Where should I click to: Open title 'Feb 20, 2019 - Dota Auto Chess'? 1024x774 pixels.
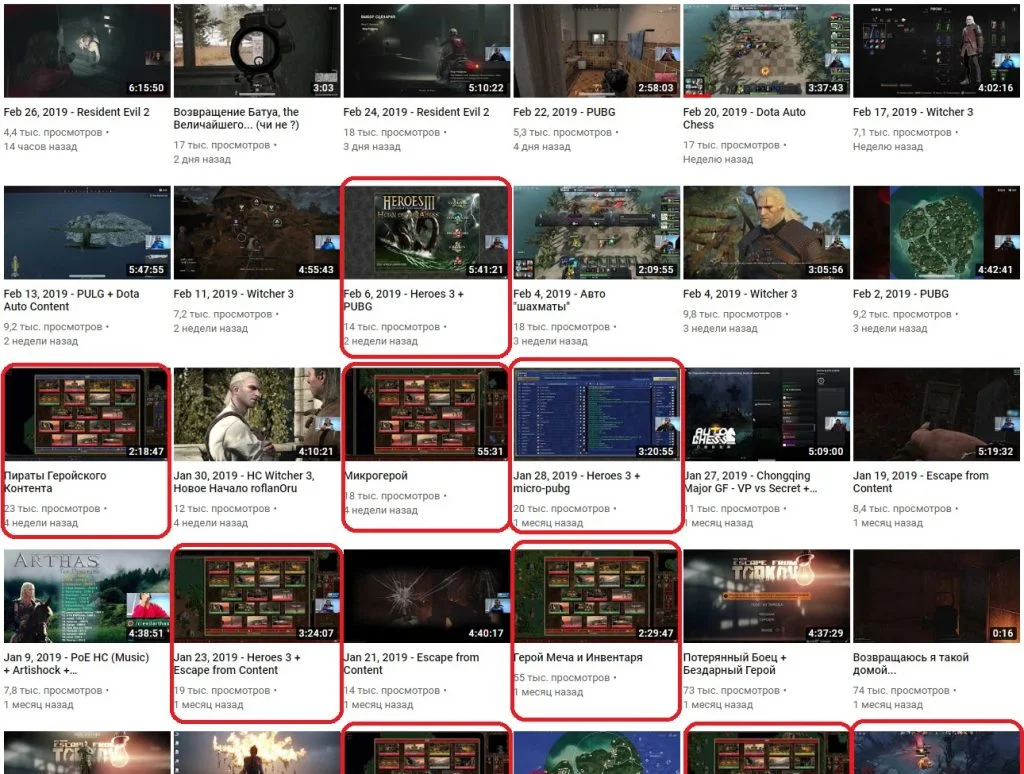[744, 118]
